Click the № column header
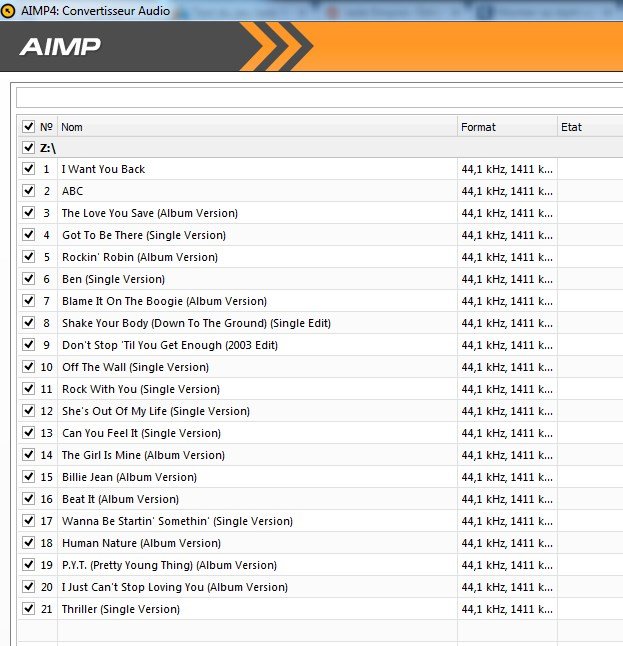The image size is (623, 646). tap(46, 127)
